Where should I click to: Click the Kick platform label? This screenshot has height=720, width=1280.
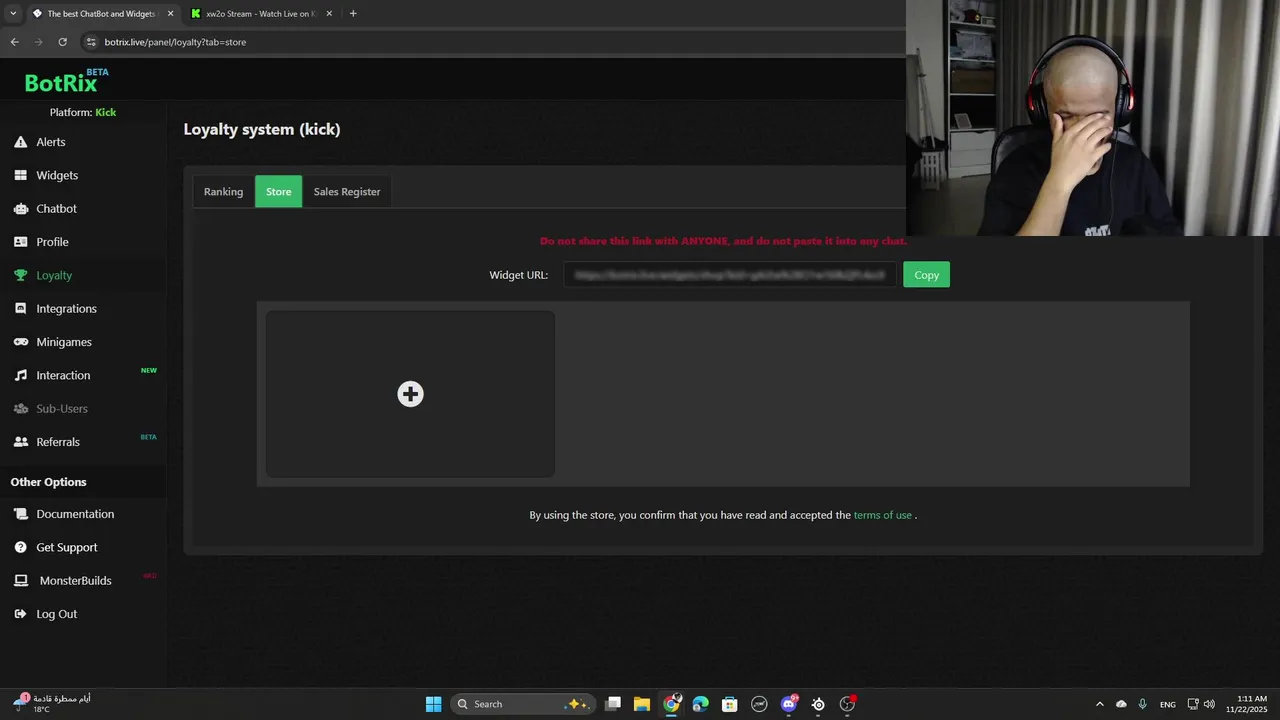[x=106, y=113]
